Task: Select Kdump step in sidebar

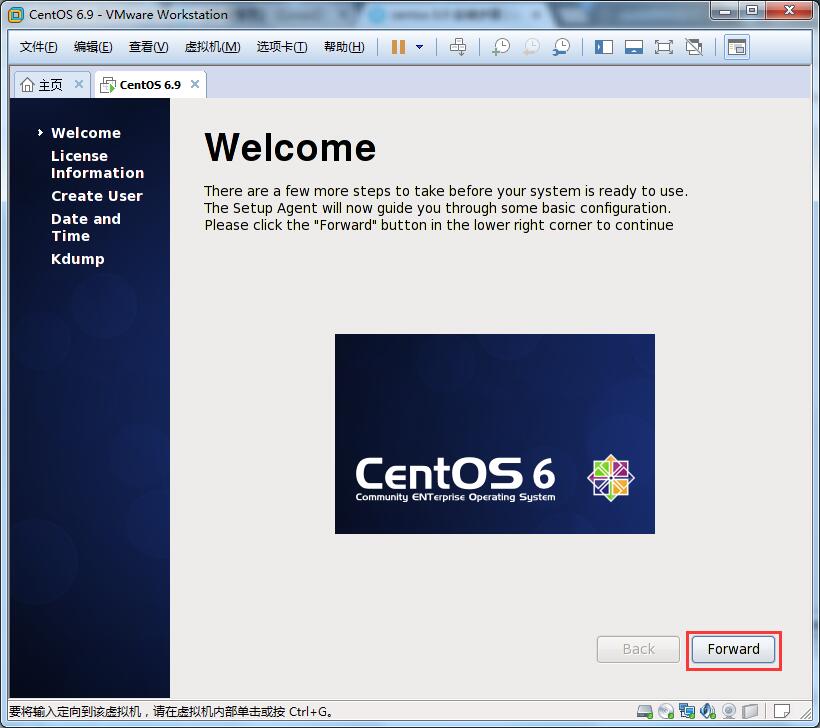Action: [x=77, y=259]
